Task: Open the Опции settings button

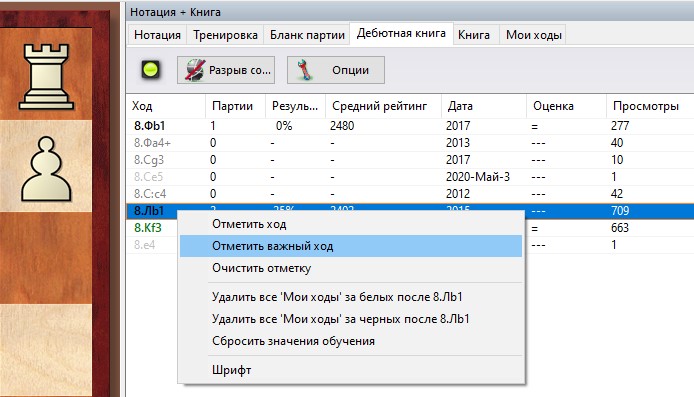Action: [335, 70]
